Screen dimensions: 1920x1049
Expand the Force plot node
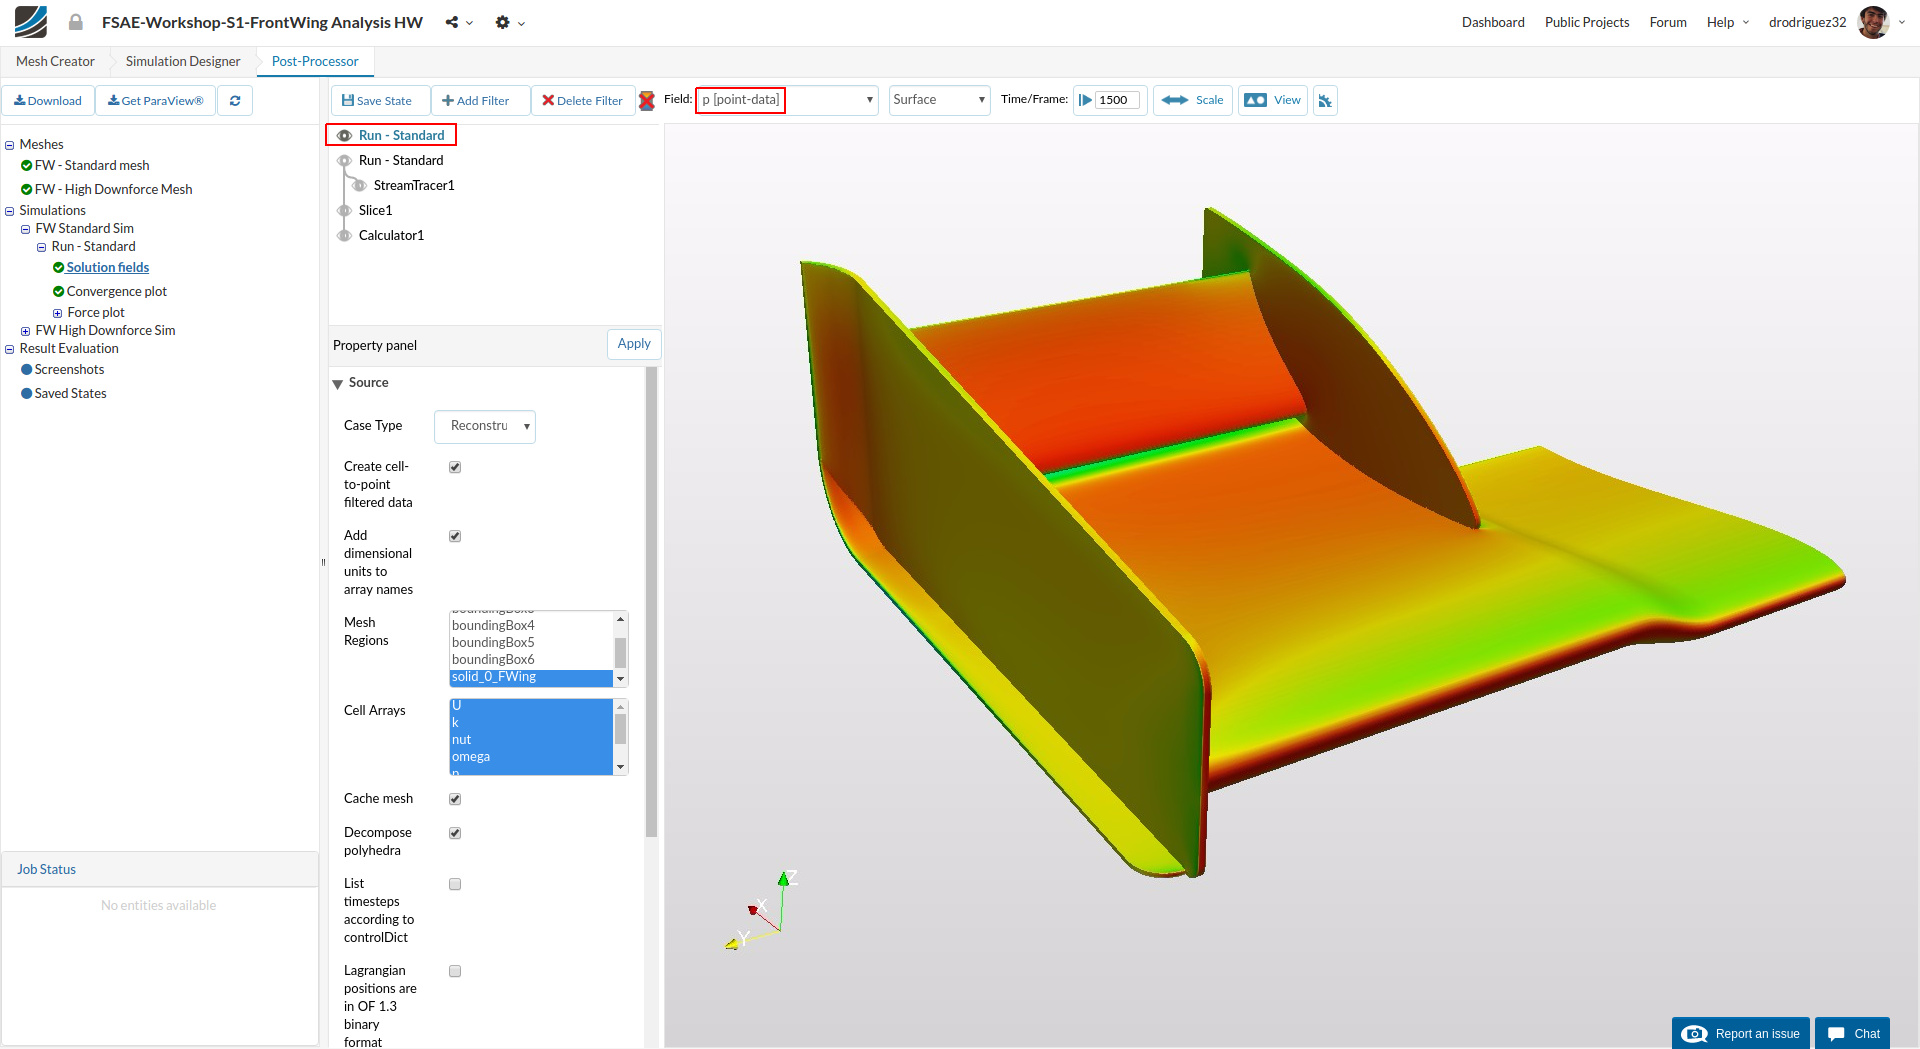[x=58, y=314]
